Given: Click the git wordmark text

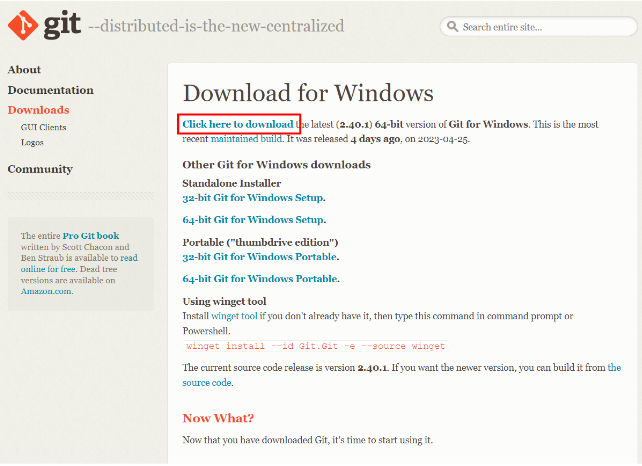Looking at the screenshot, I should pos(62,25).
